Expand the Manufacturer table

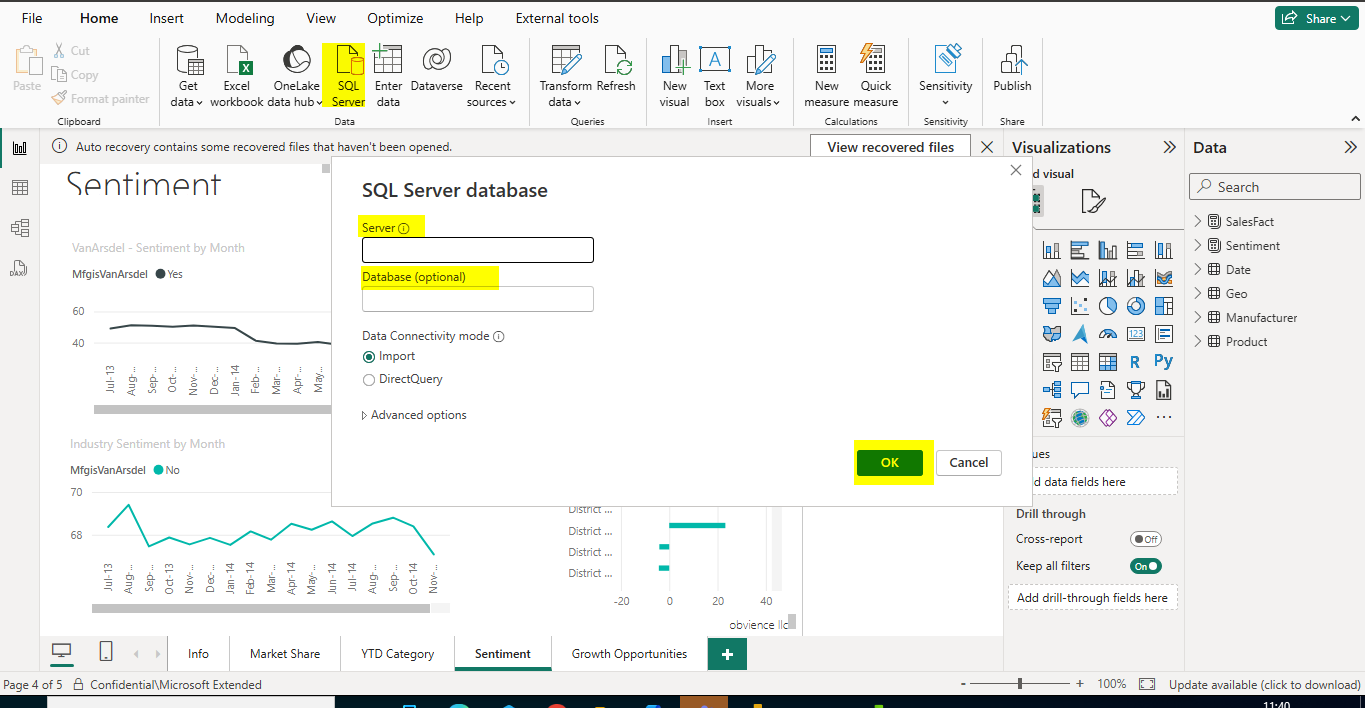(x=1198, y=317)
